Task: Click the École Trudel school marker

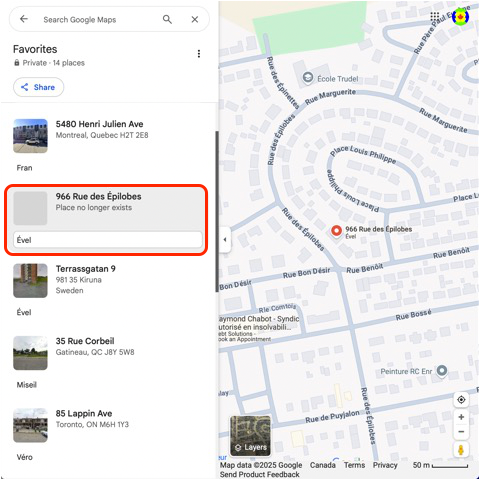Action: (x=307, y=78)
